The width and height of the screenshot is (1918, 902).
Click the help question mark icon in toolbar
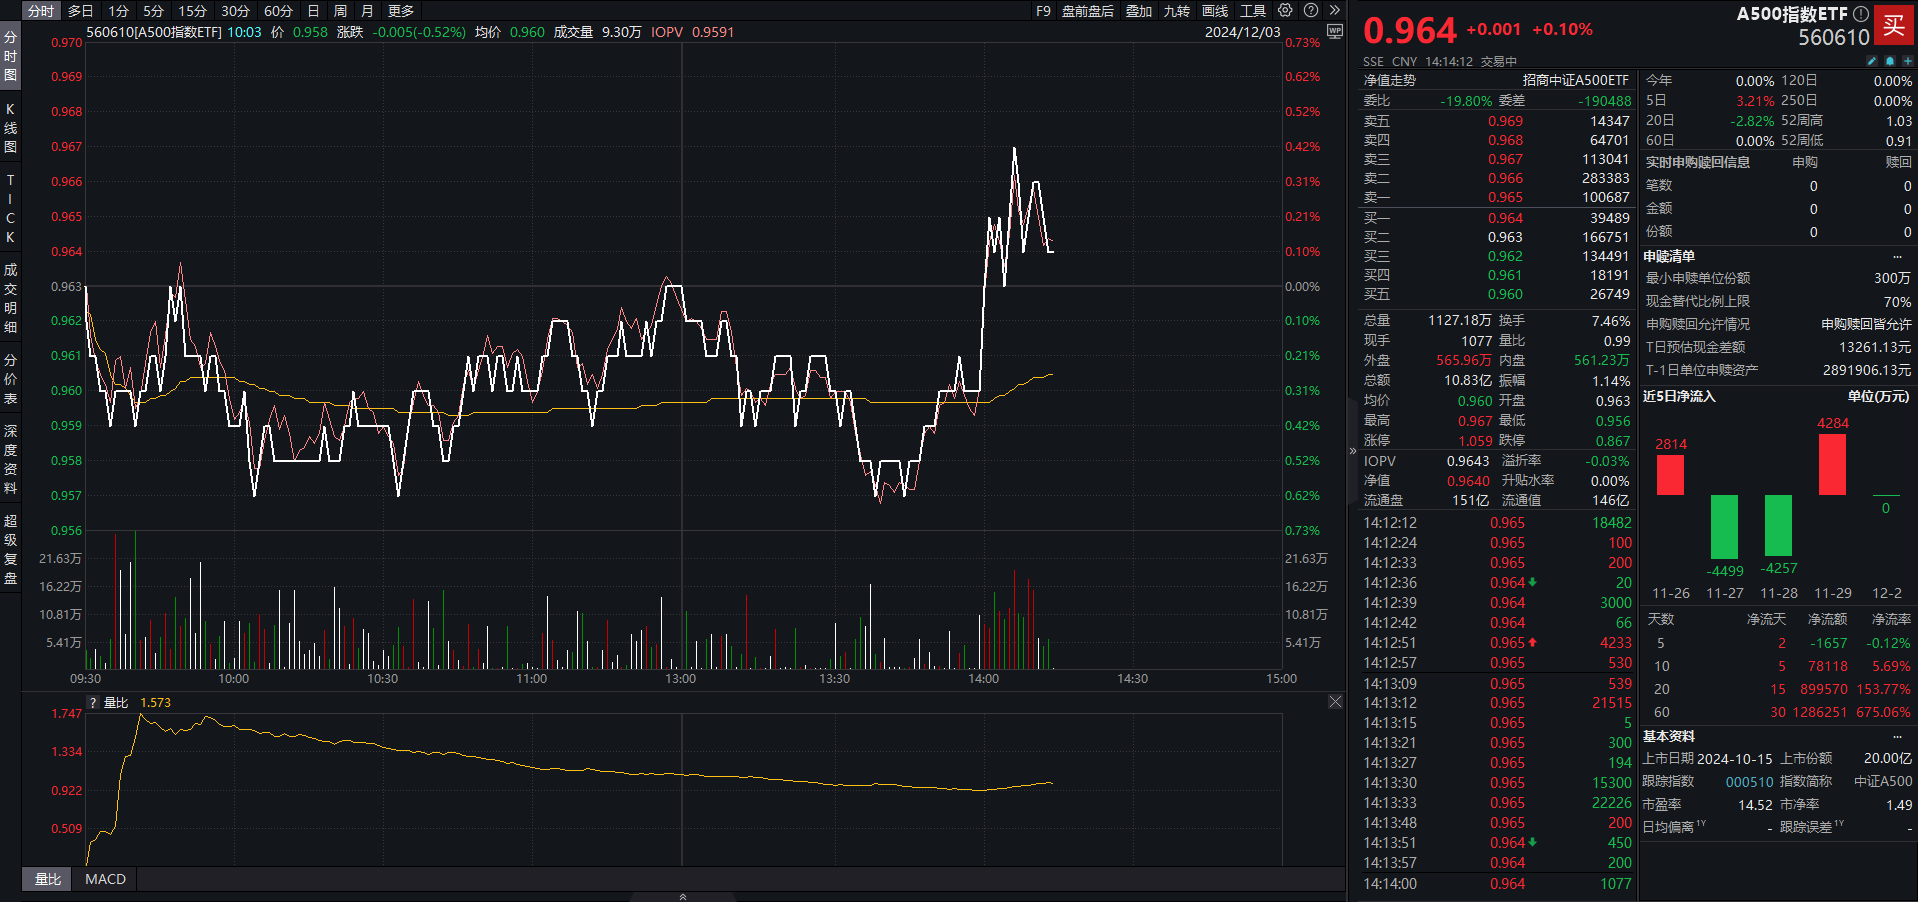(1311, 11)
